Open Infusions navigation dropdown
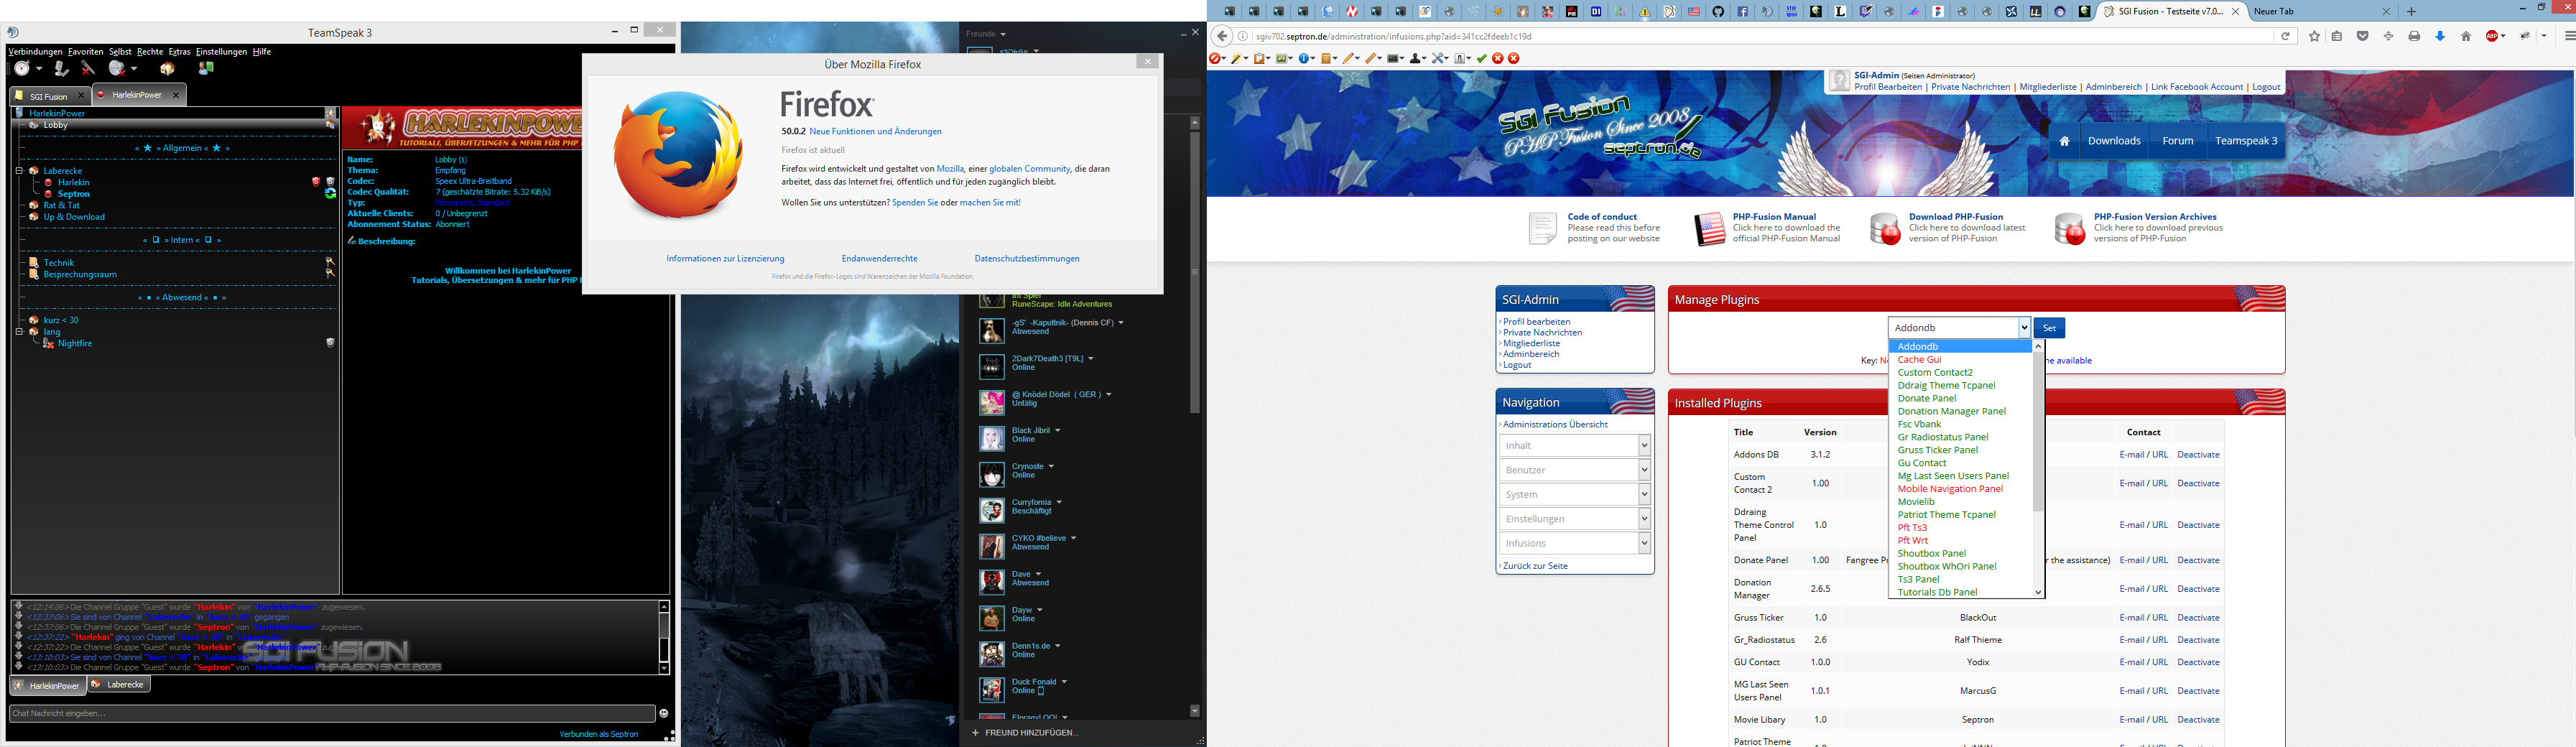This screenshot has width=2576, height=747. click(x=1575, y=543)
